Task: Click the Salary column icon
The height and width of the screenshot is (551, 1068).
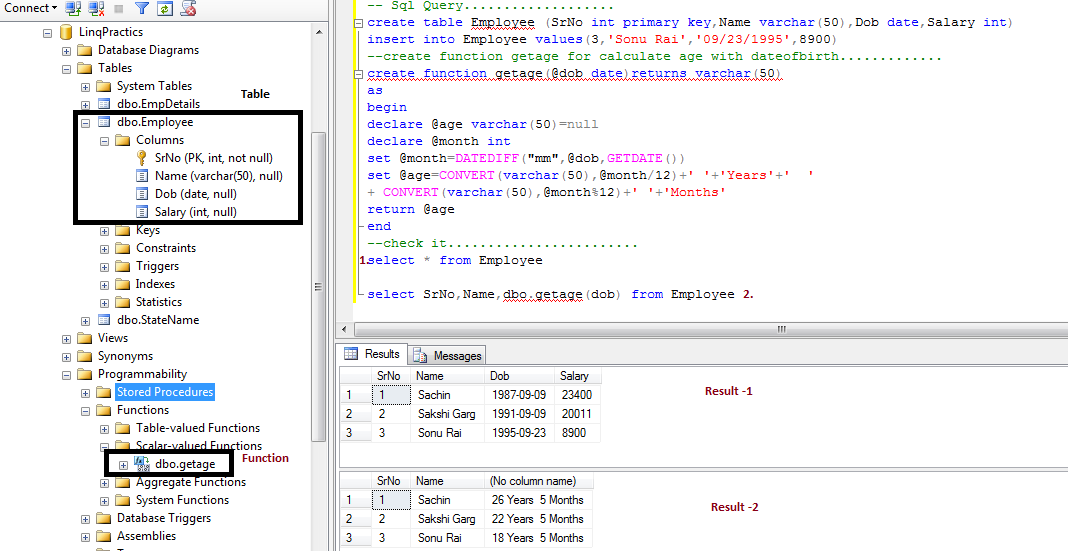Action: [x=142, y=212]
